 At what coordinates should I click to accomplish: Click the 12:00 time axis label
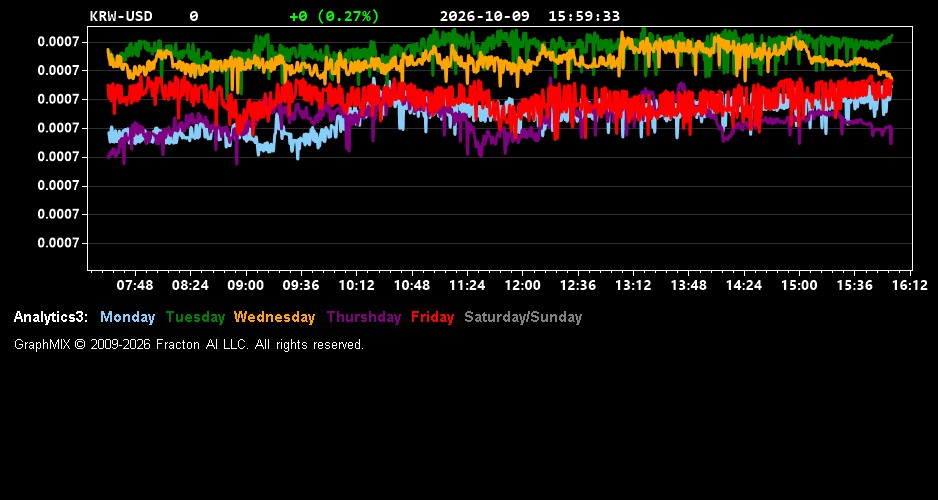pyautogui.click(x=522, y=286)
